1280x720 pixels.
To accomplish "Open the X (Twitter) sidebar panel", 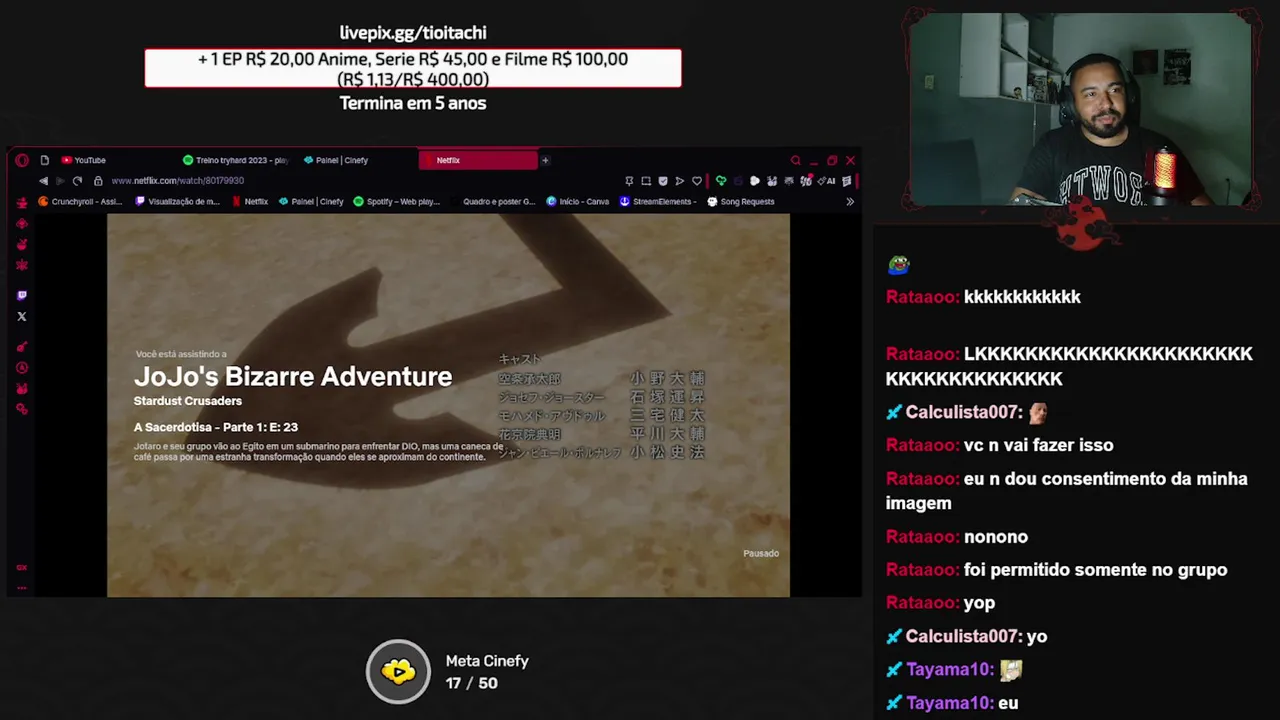I will [x=22, y=317].
